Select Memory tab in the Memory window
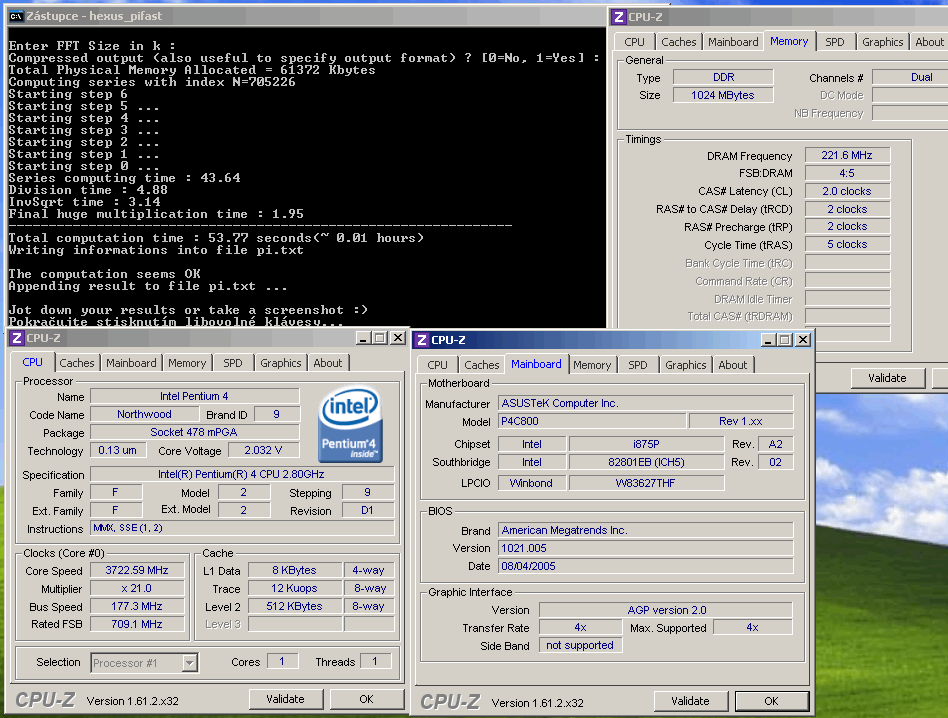The image size is (948, 718). (789, 41)
